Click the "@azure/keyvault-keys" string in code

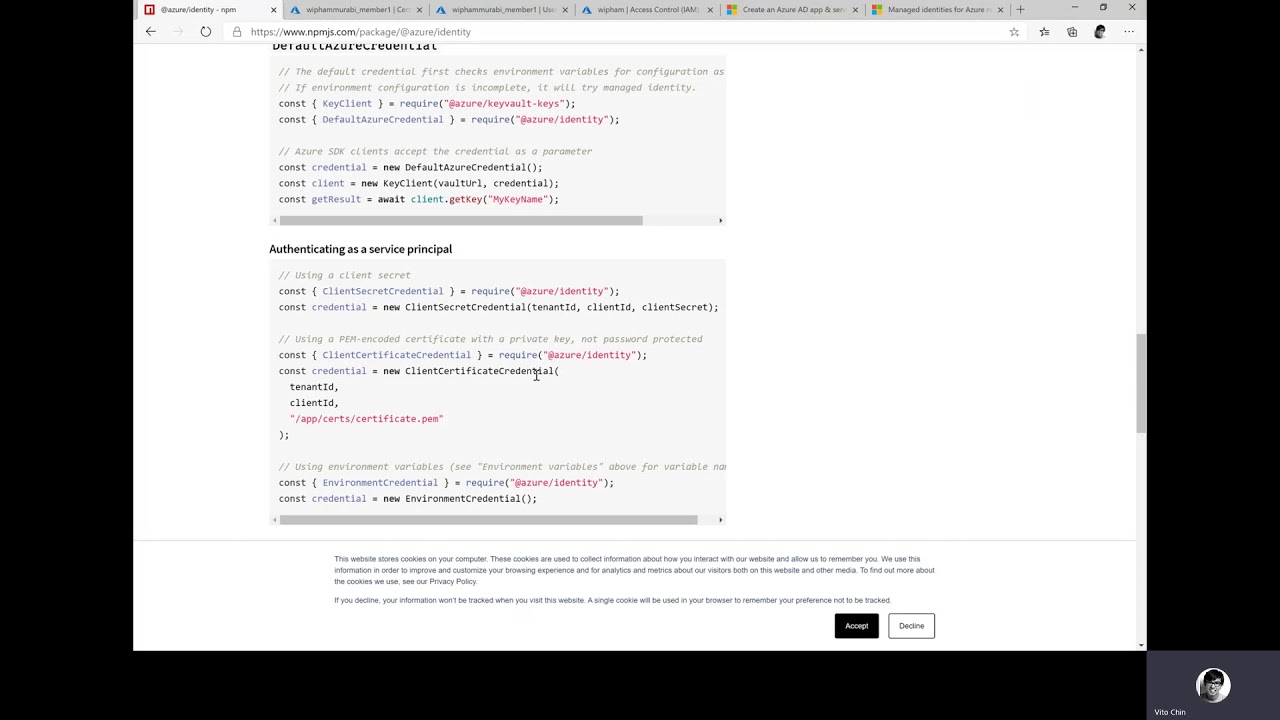[504, 103]
